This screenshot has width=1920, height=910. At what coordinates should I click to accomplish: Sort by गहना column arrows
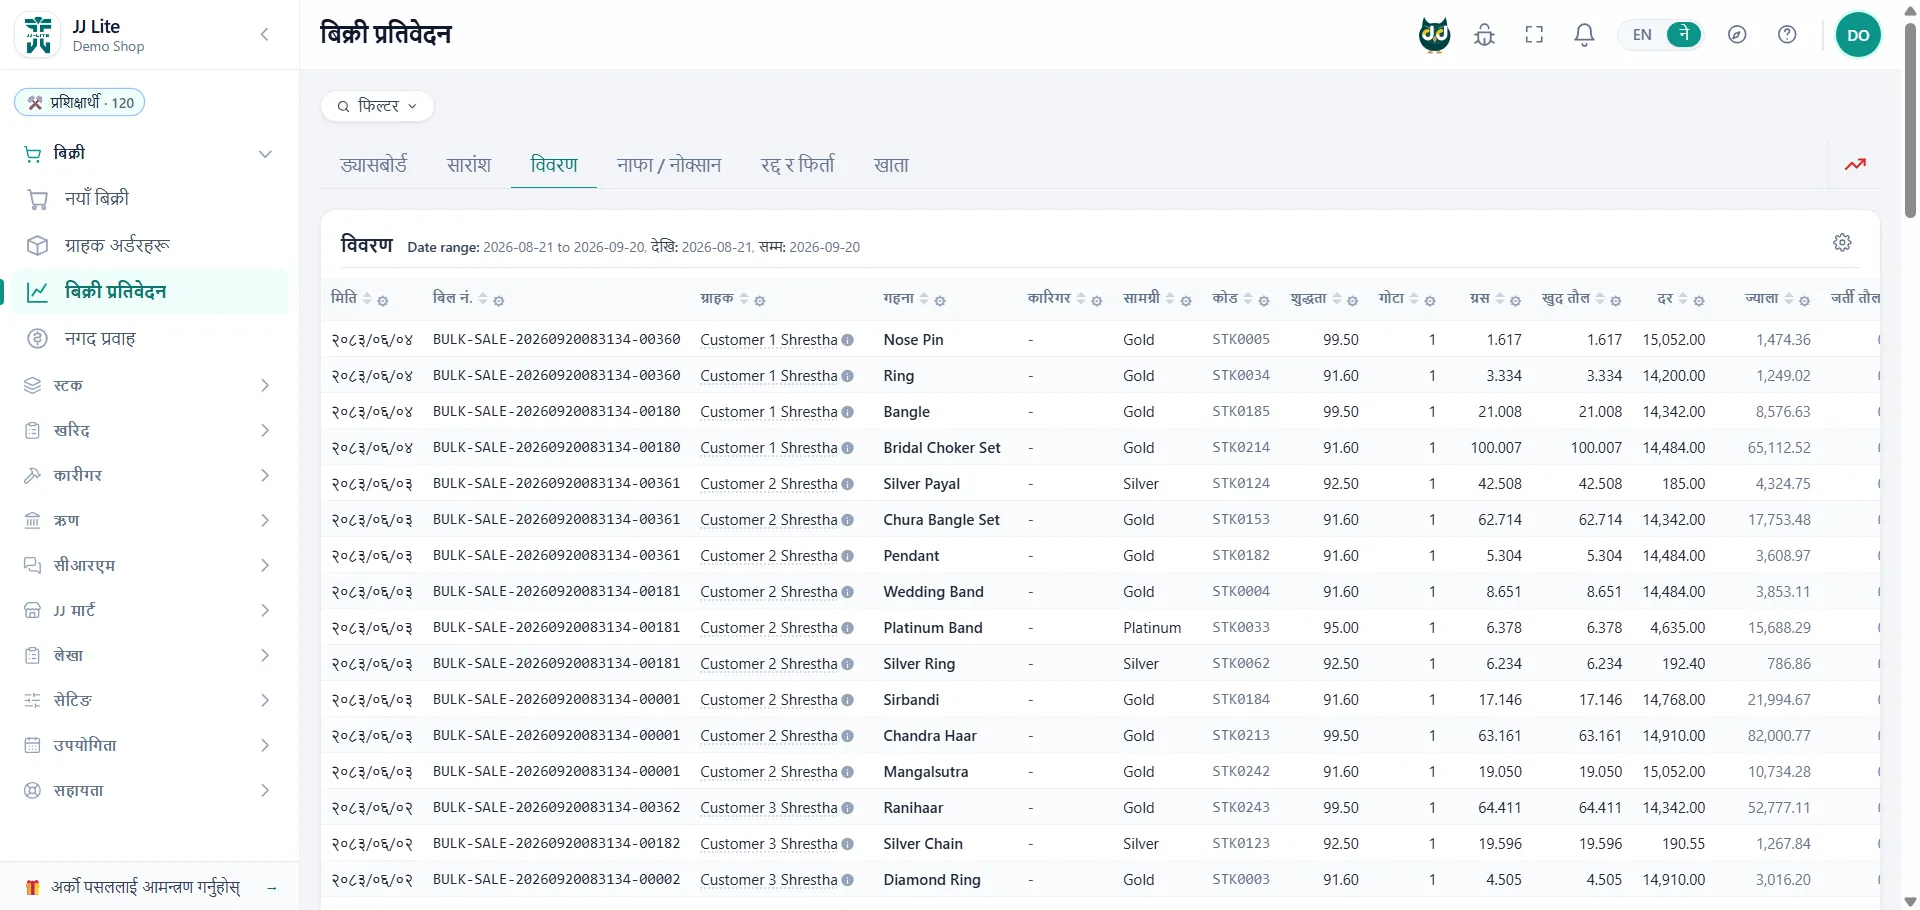(x=924, y=299)
